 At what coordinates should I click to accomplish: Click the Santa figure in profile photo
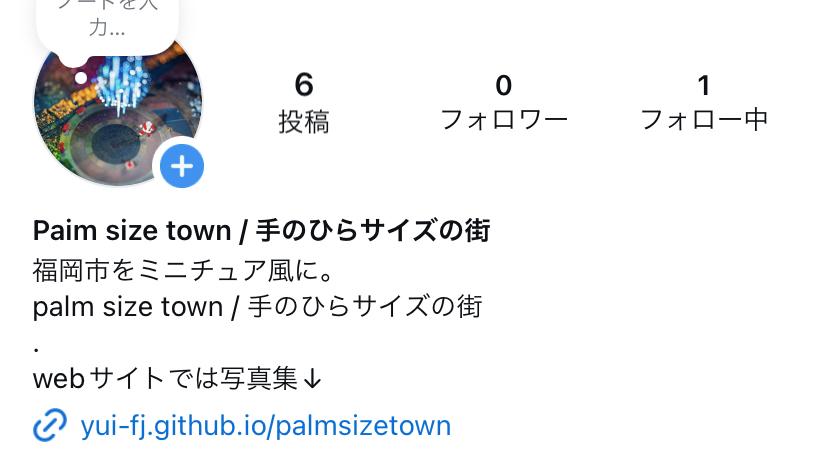[x=146, y=128]
